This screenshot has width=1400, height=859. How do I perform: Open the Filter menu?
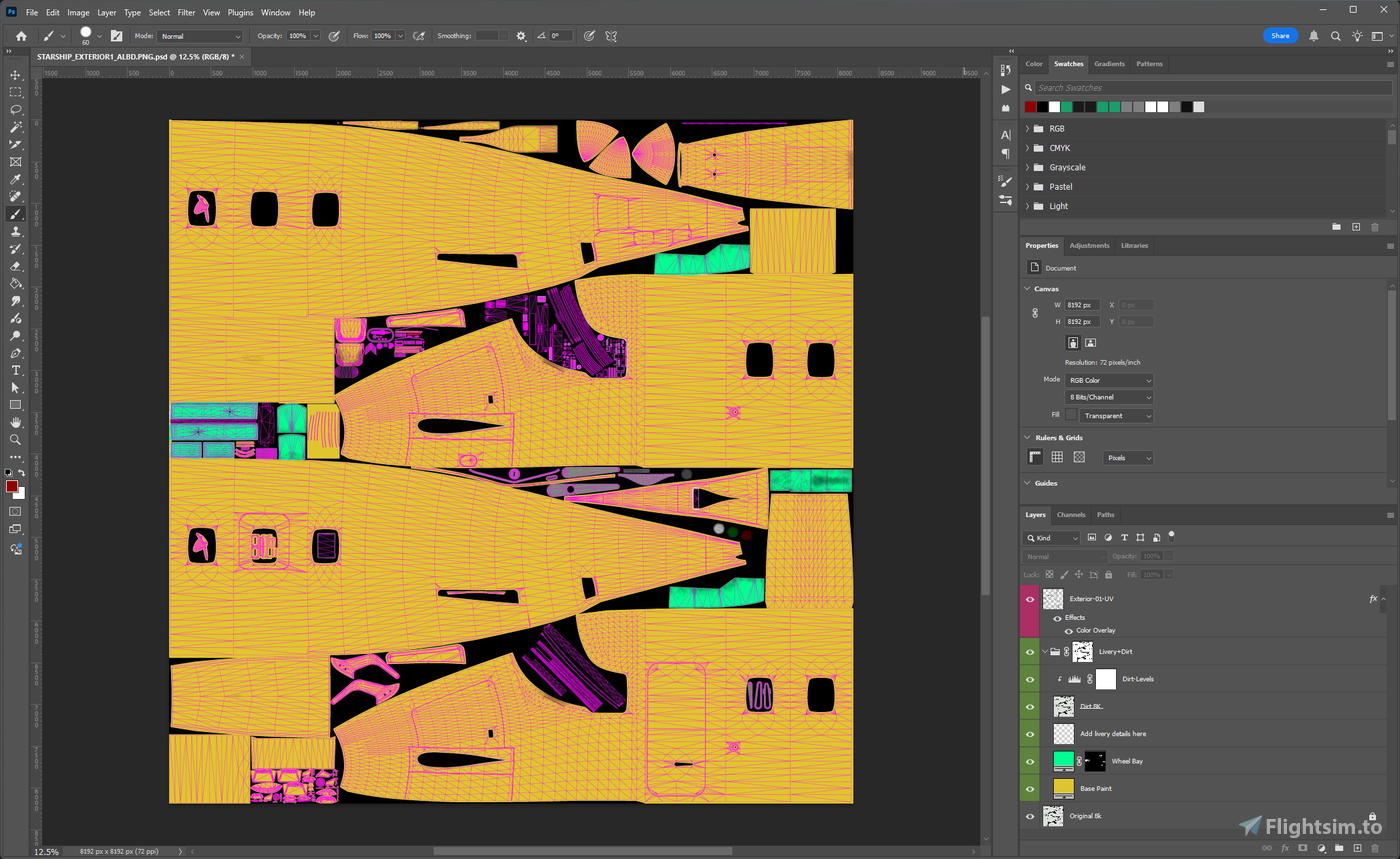[x=186, y=12]
